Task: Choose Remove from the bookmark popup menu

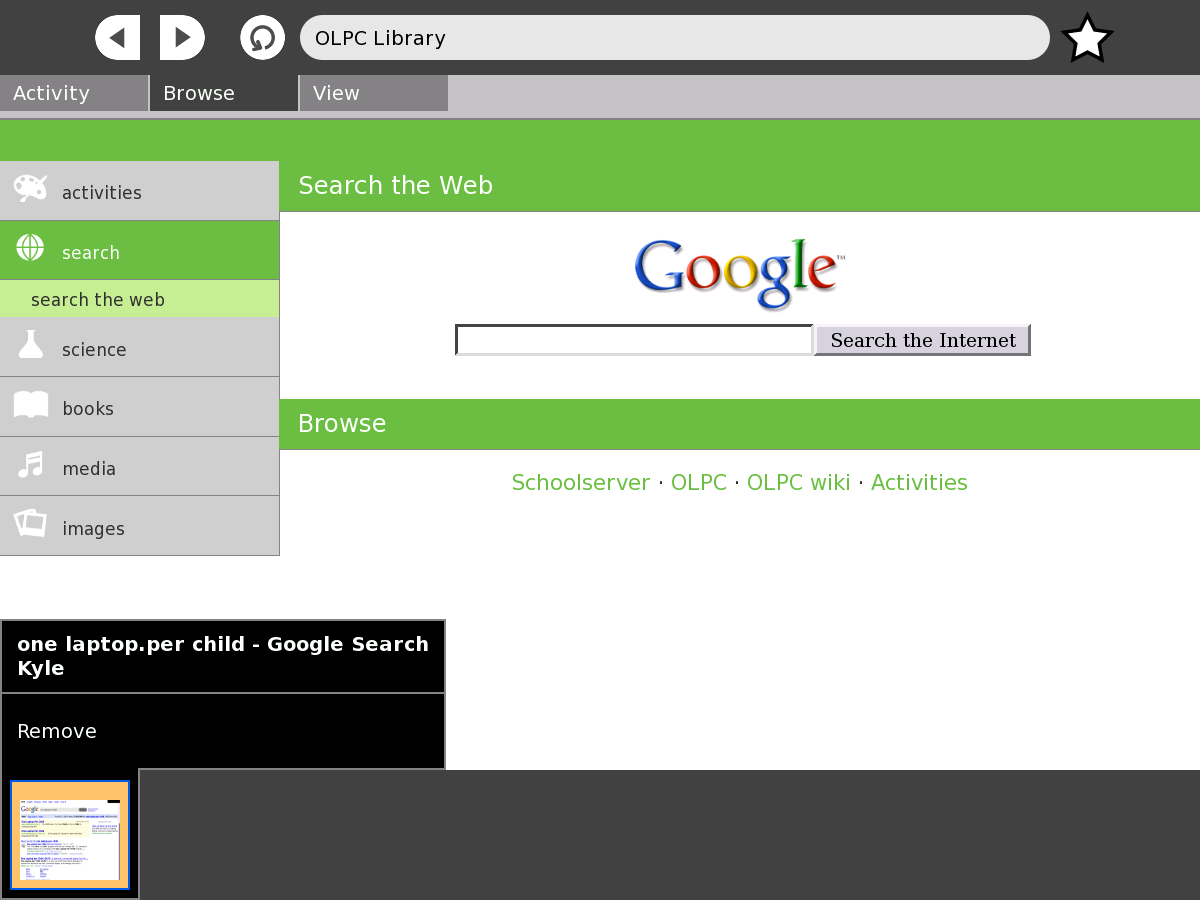Action: click(57, 731)
